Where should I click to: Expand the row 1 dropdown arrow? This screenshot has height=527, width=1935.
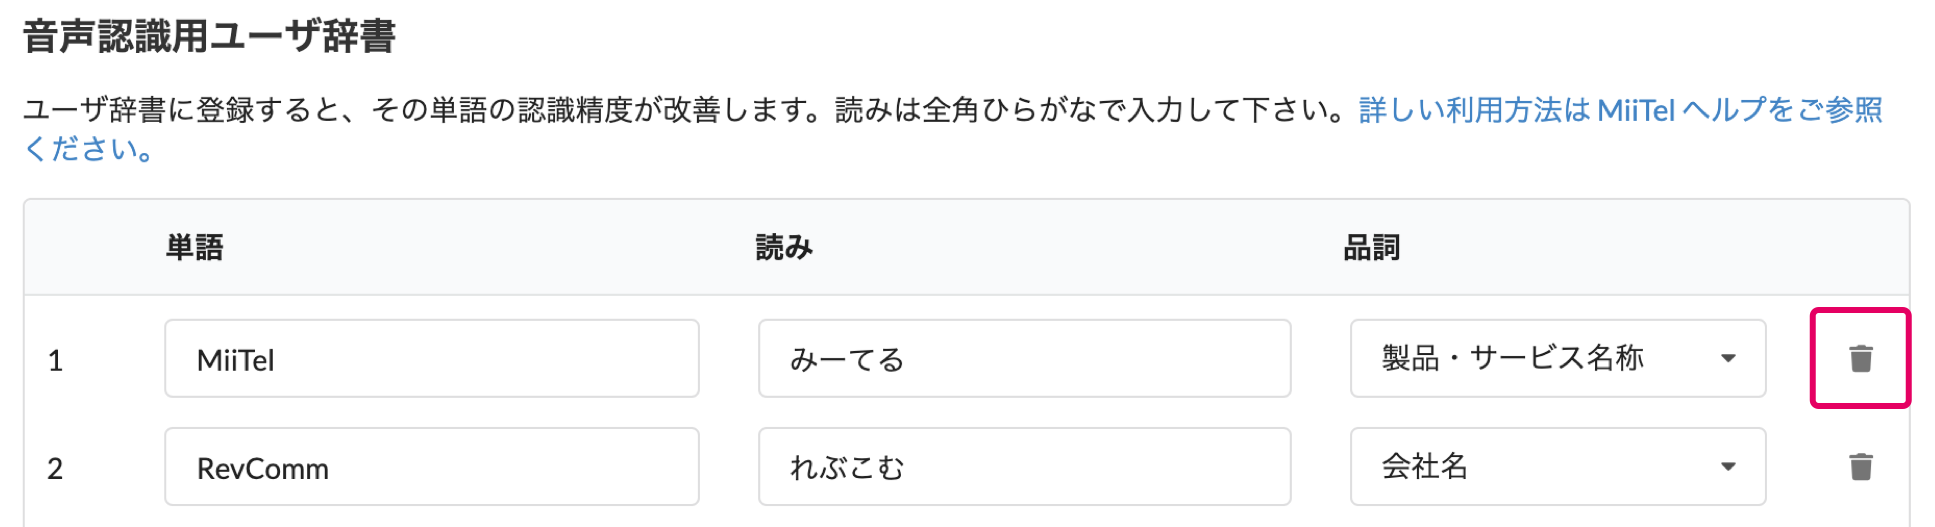point(1728,358)
